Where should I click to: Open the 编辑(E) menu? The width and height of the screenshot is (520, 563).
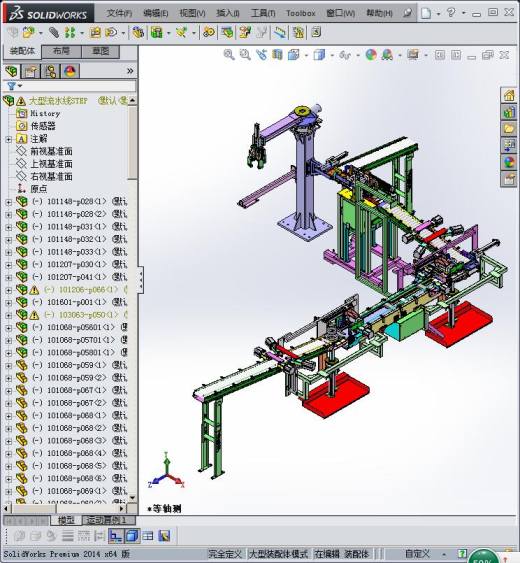tap(155, 13)
